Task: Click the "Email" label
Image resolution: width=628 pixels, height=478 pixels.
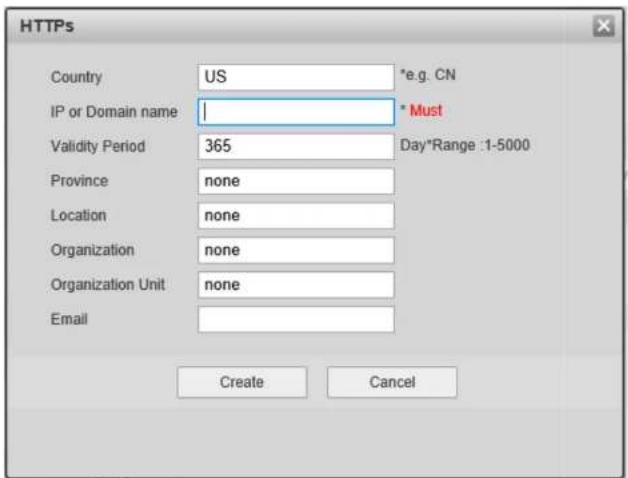Action: click(x=69, y=319)
